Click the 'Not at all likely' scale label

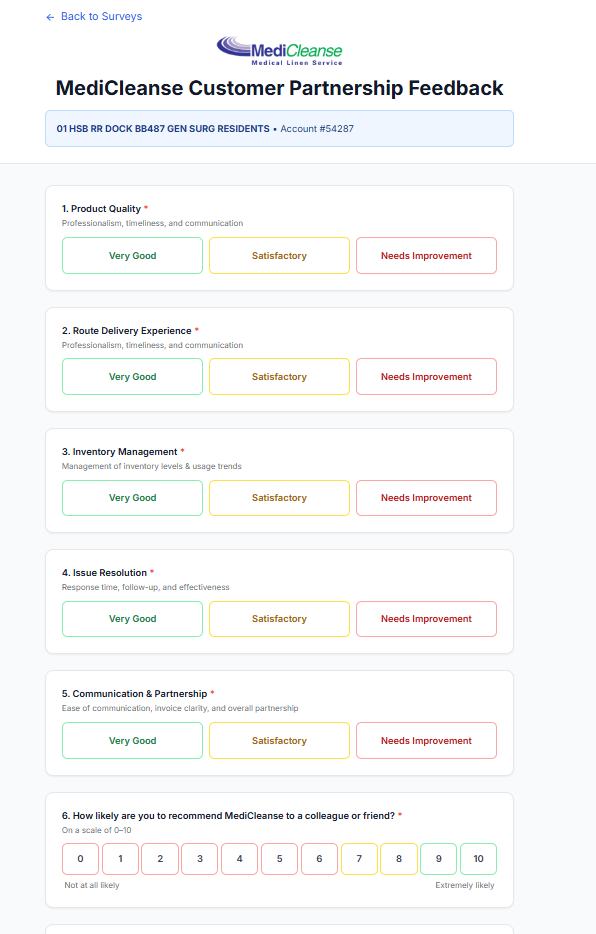tap(92, 885)
